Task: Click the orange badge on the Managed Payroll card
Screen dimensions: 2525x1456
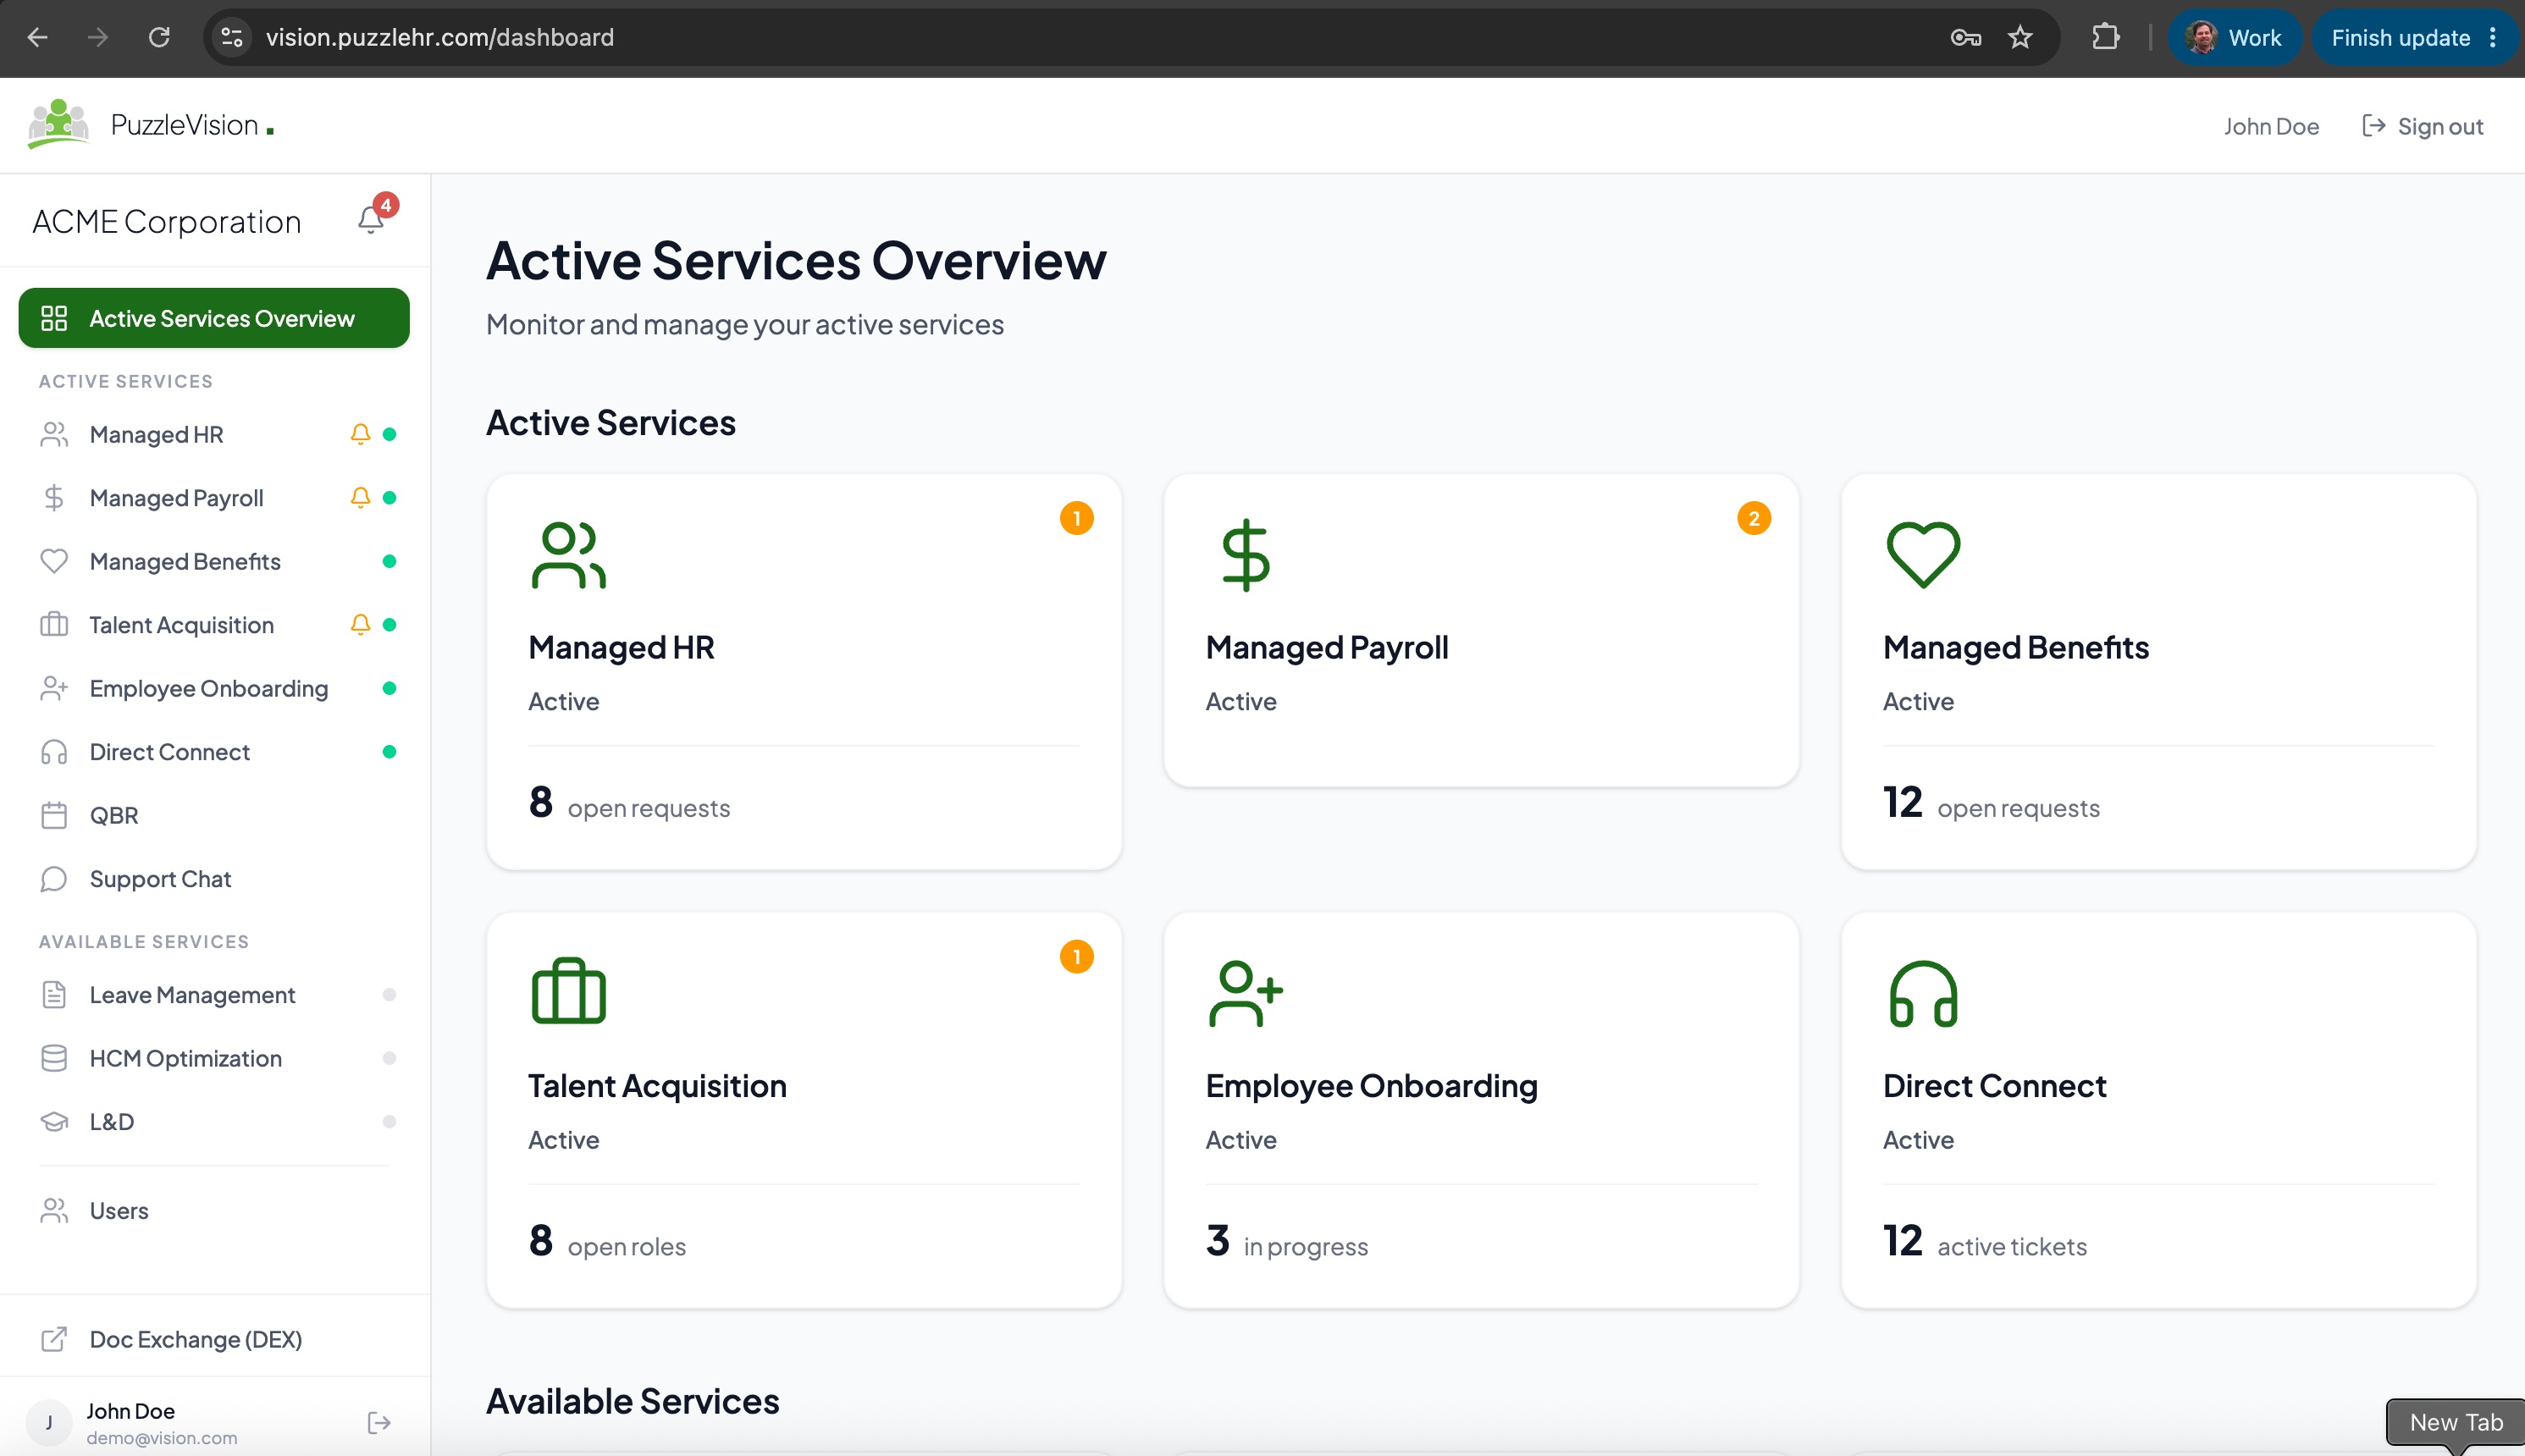Action: point(1753,518)
